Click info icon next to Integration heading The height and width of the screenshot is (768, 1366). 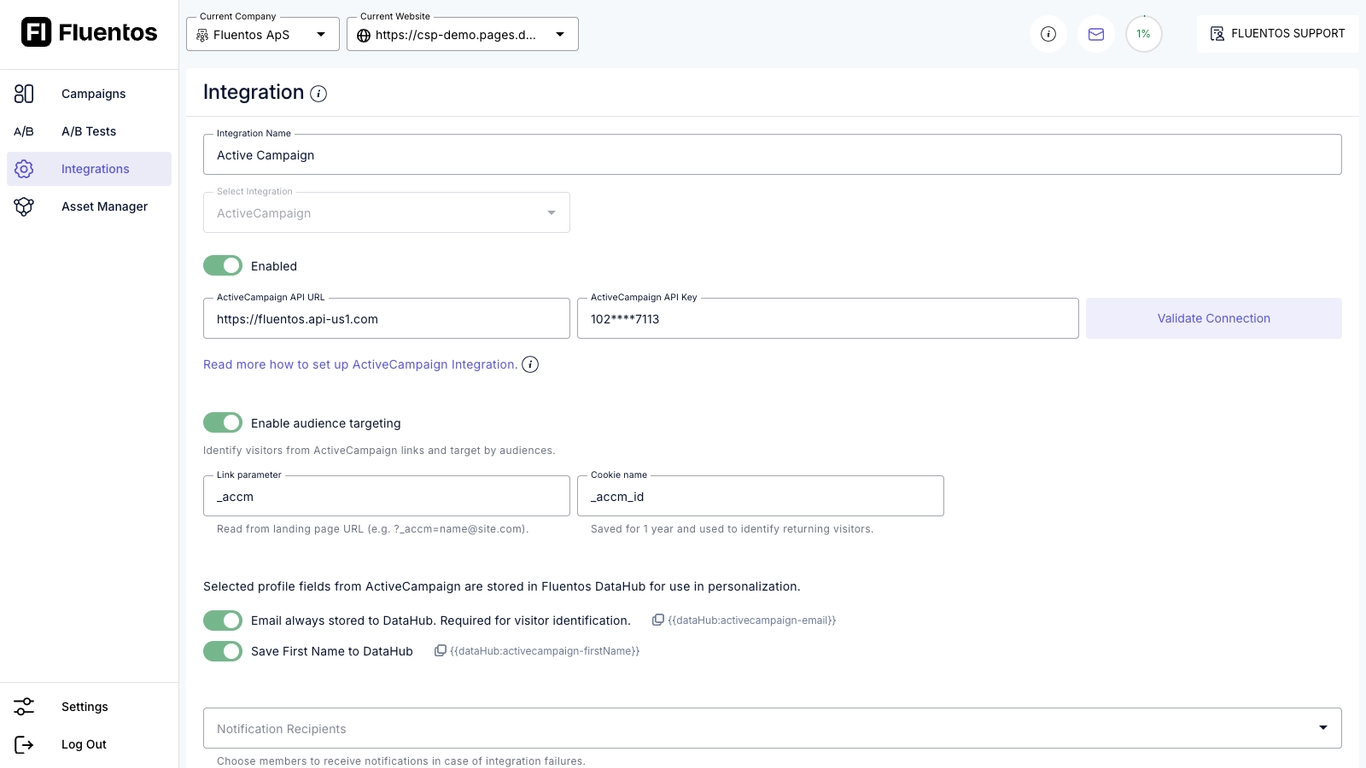(318, 94)
